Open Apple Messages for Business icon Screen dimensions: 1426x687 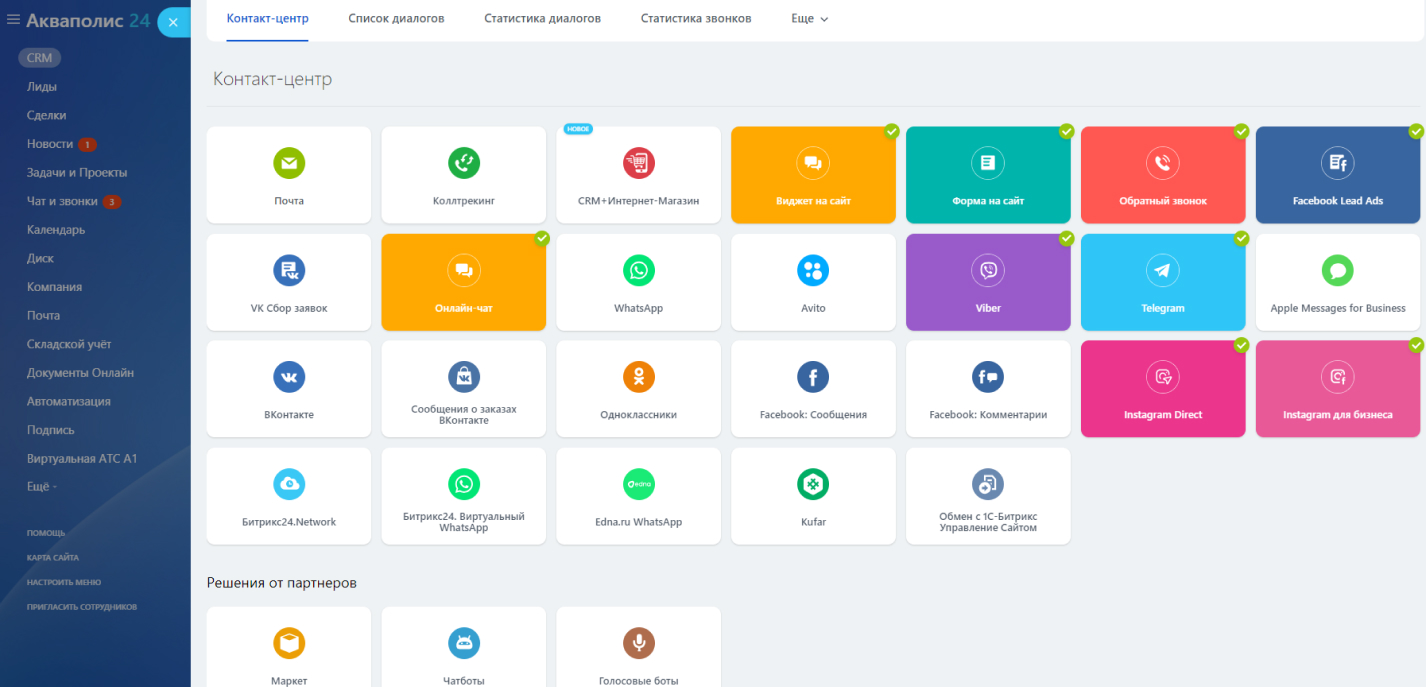(1338, 270)
